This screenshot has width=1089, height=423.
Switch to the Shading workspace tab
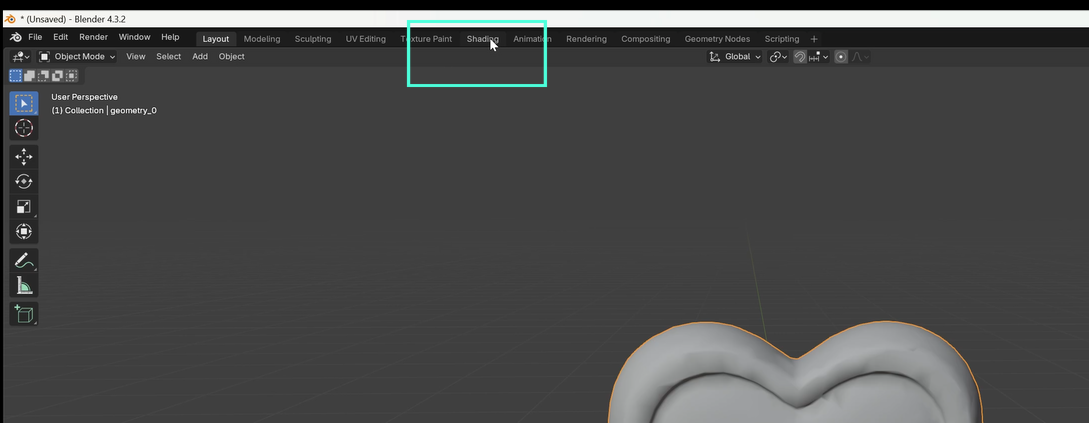click(x=483, y=39)
